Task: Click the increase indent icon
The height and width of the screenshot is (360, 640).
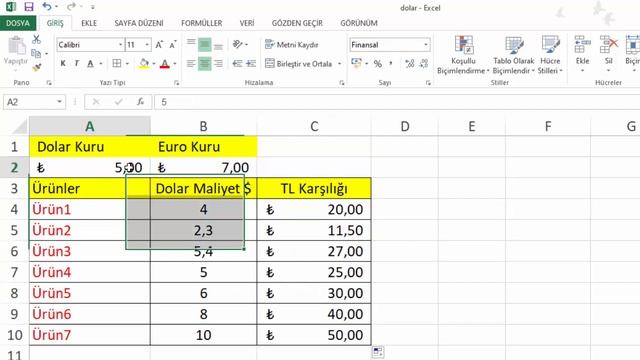Action: click(x=251, y=64)
